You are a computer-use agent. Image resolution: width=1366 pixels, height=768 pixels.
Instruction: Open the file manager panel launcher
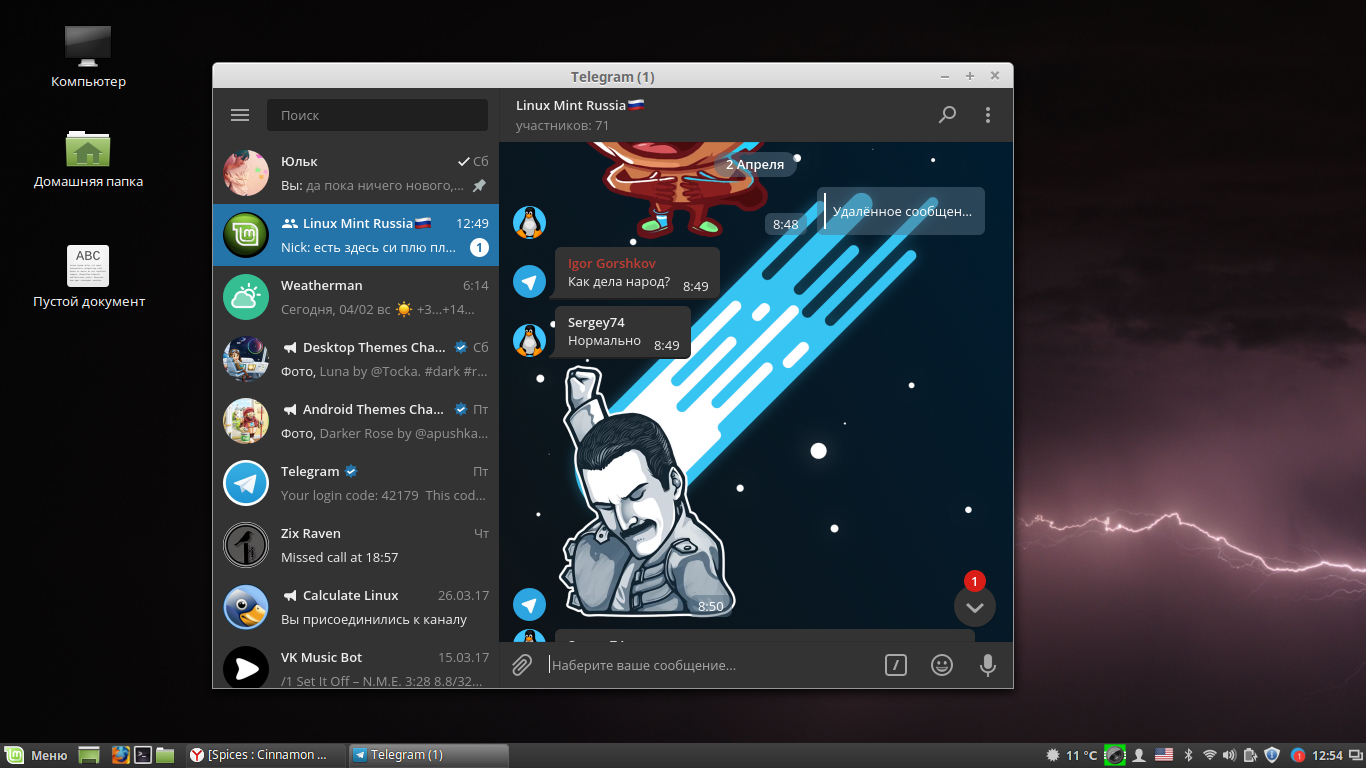point(165,755)
